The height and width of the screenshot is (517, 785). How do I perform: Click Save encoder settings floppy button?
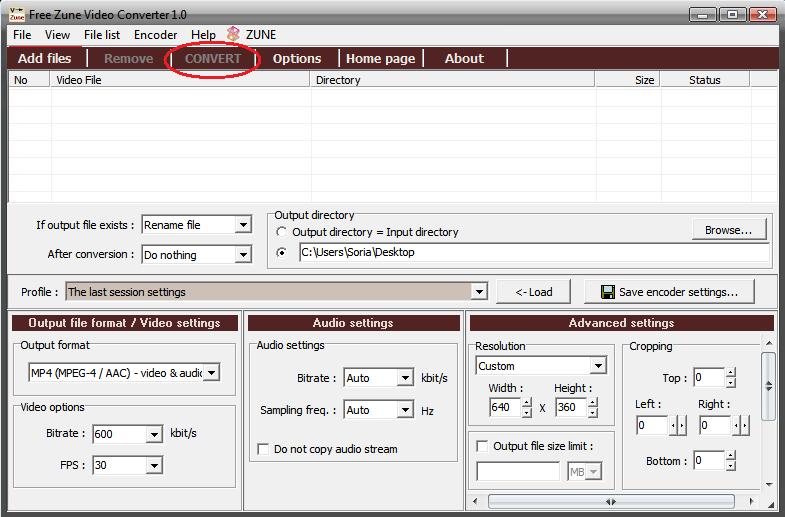(x=669, y=292)
